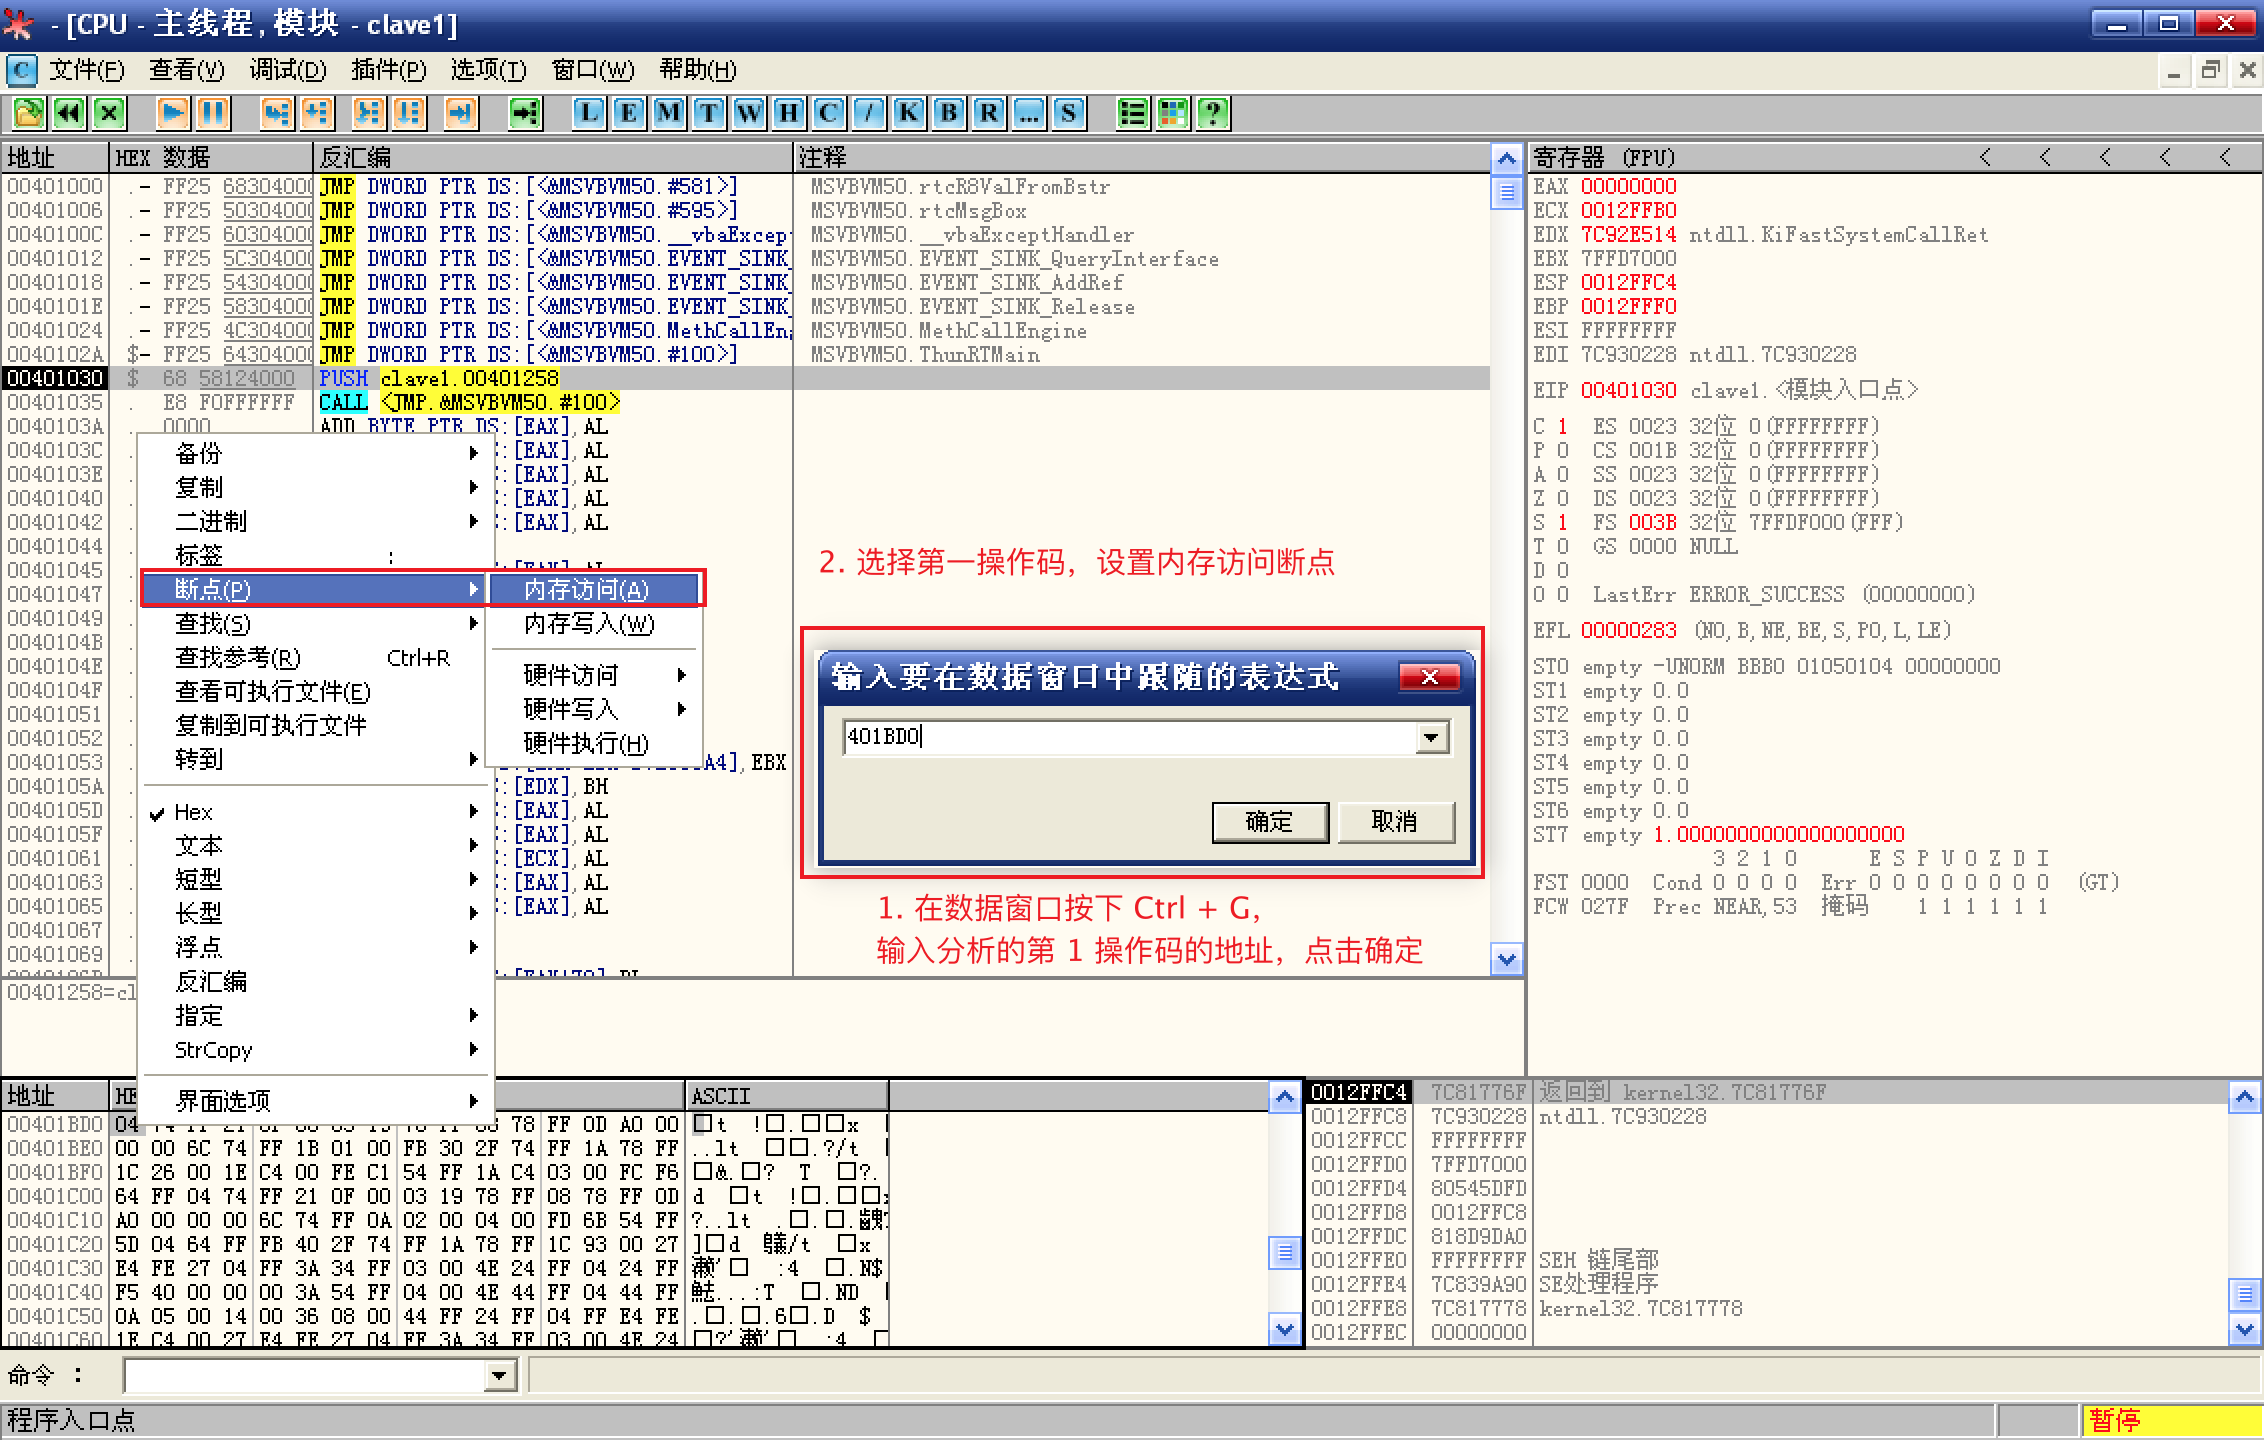Open the Log 'L' window icon

pyautogui.click(x=588, y=113)
